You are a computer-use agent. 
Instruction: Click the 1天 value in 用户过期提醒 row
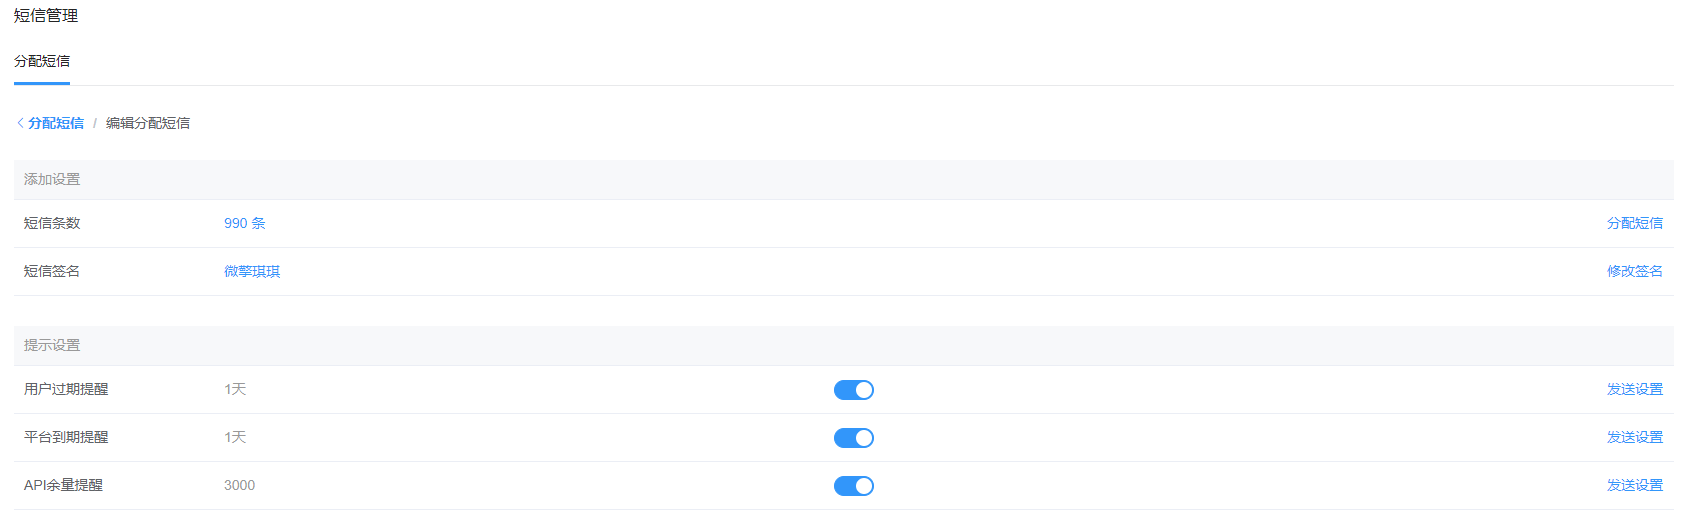click(x=235, y=389)
